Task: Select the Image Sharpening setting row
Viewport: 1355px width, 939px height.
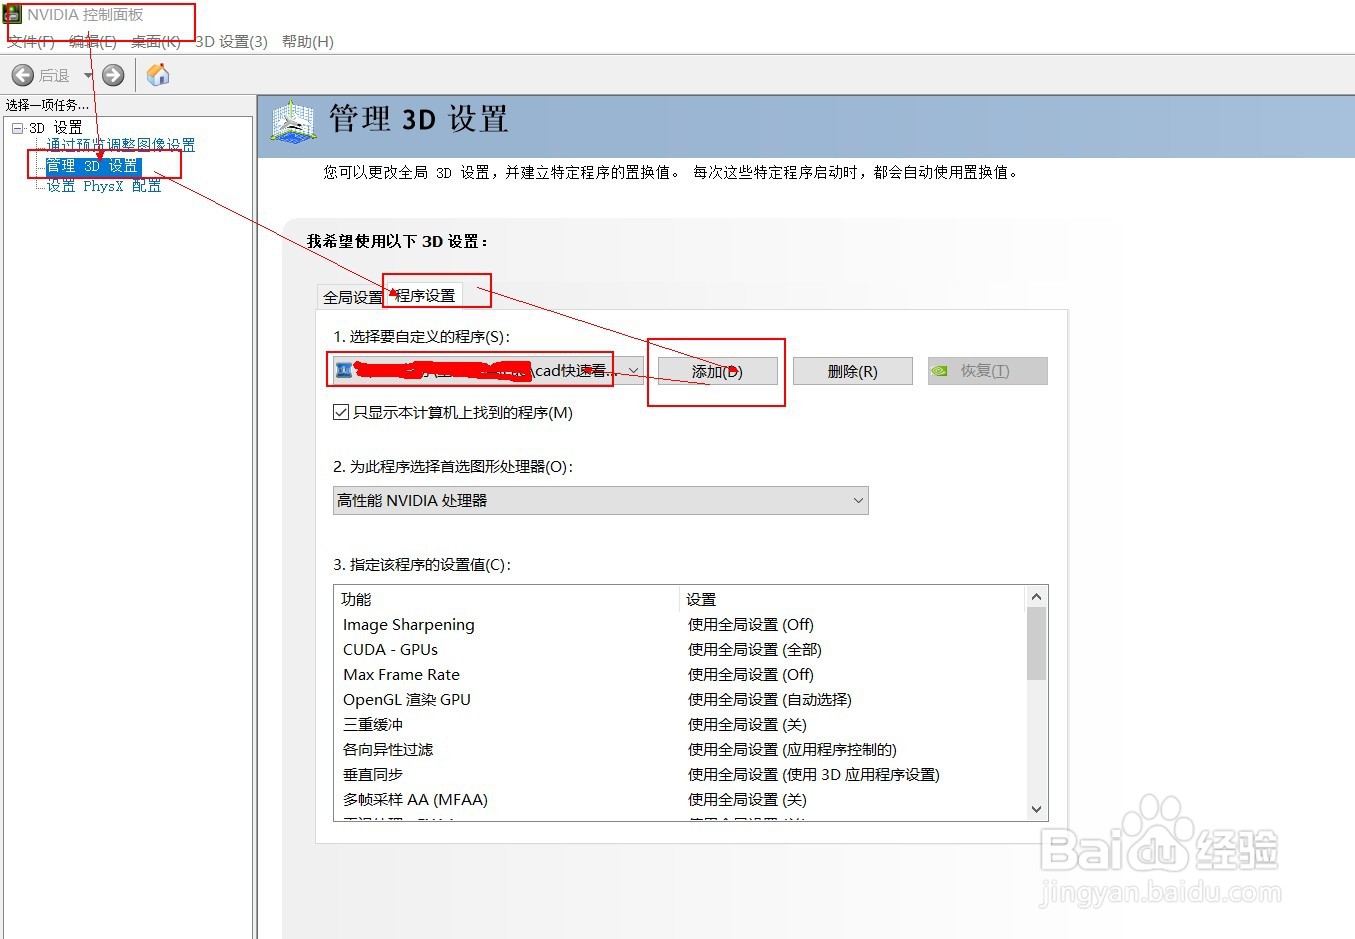Action: tap(679, 625)
